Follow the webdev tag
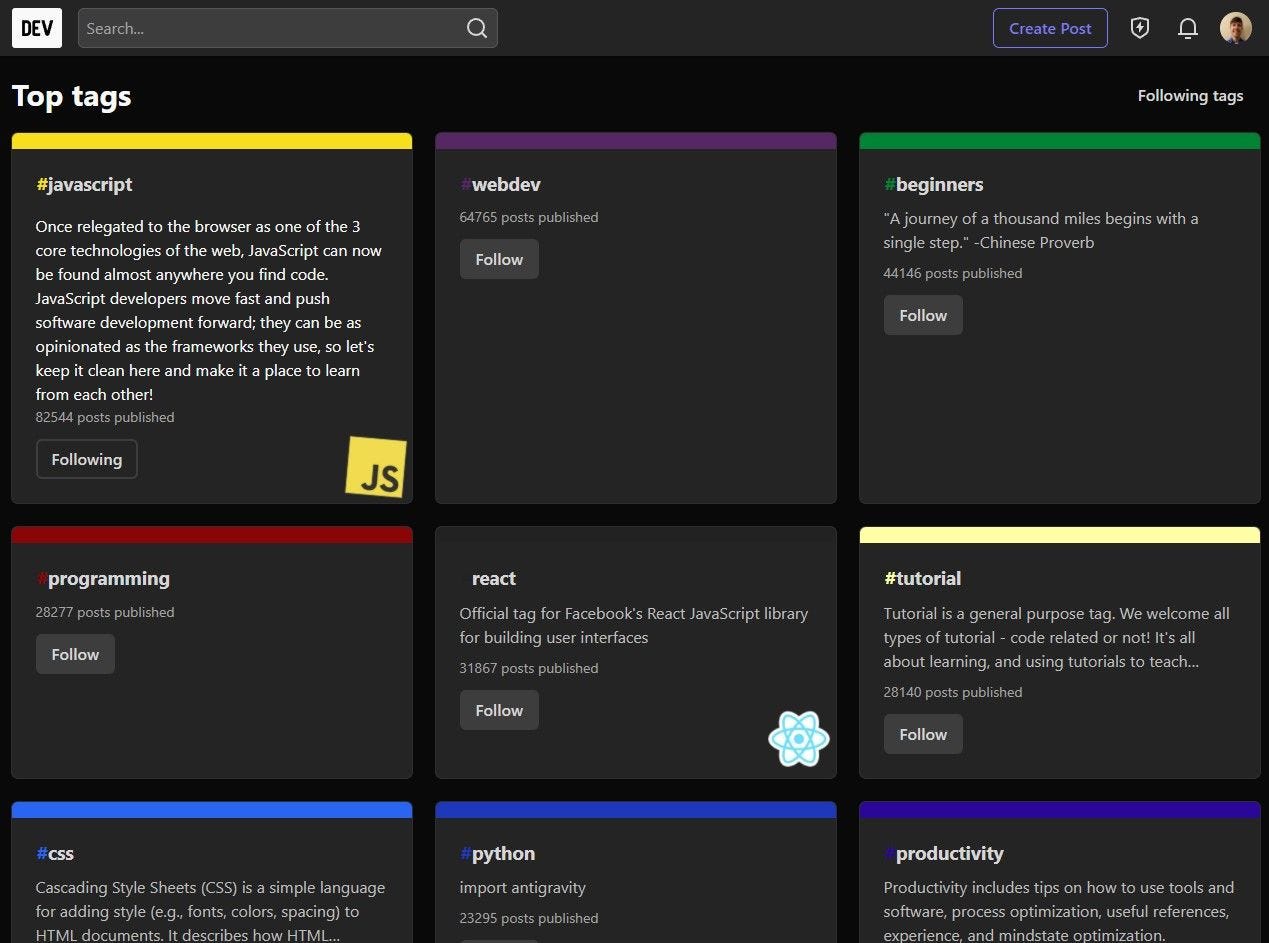This screenshot has height=943, width=1269. point(499,259)
